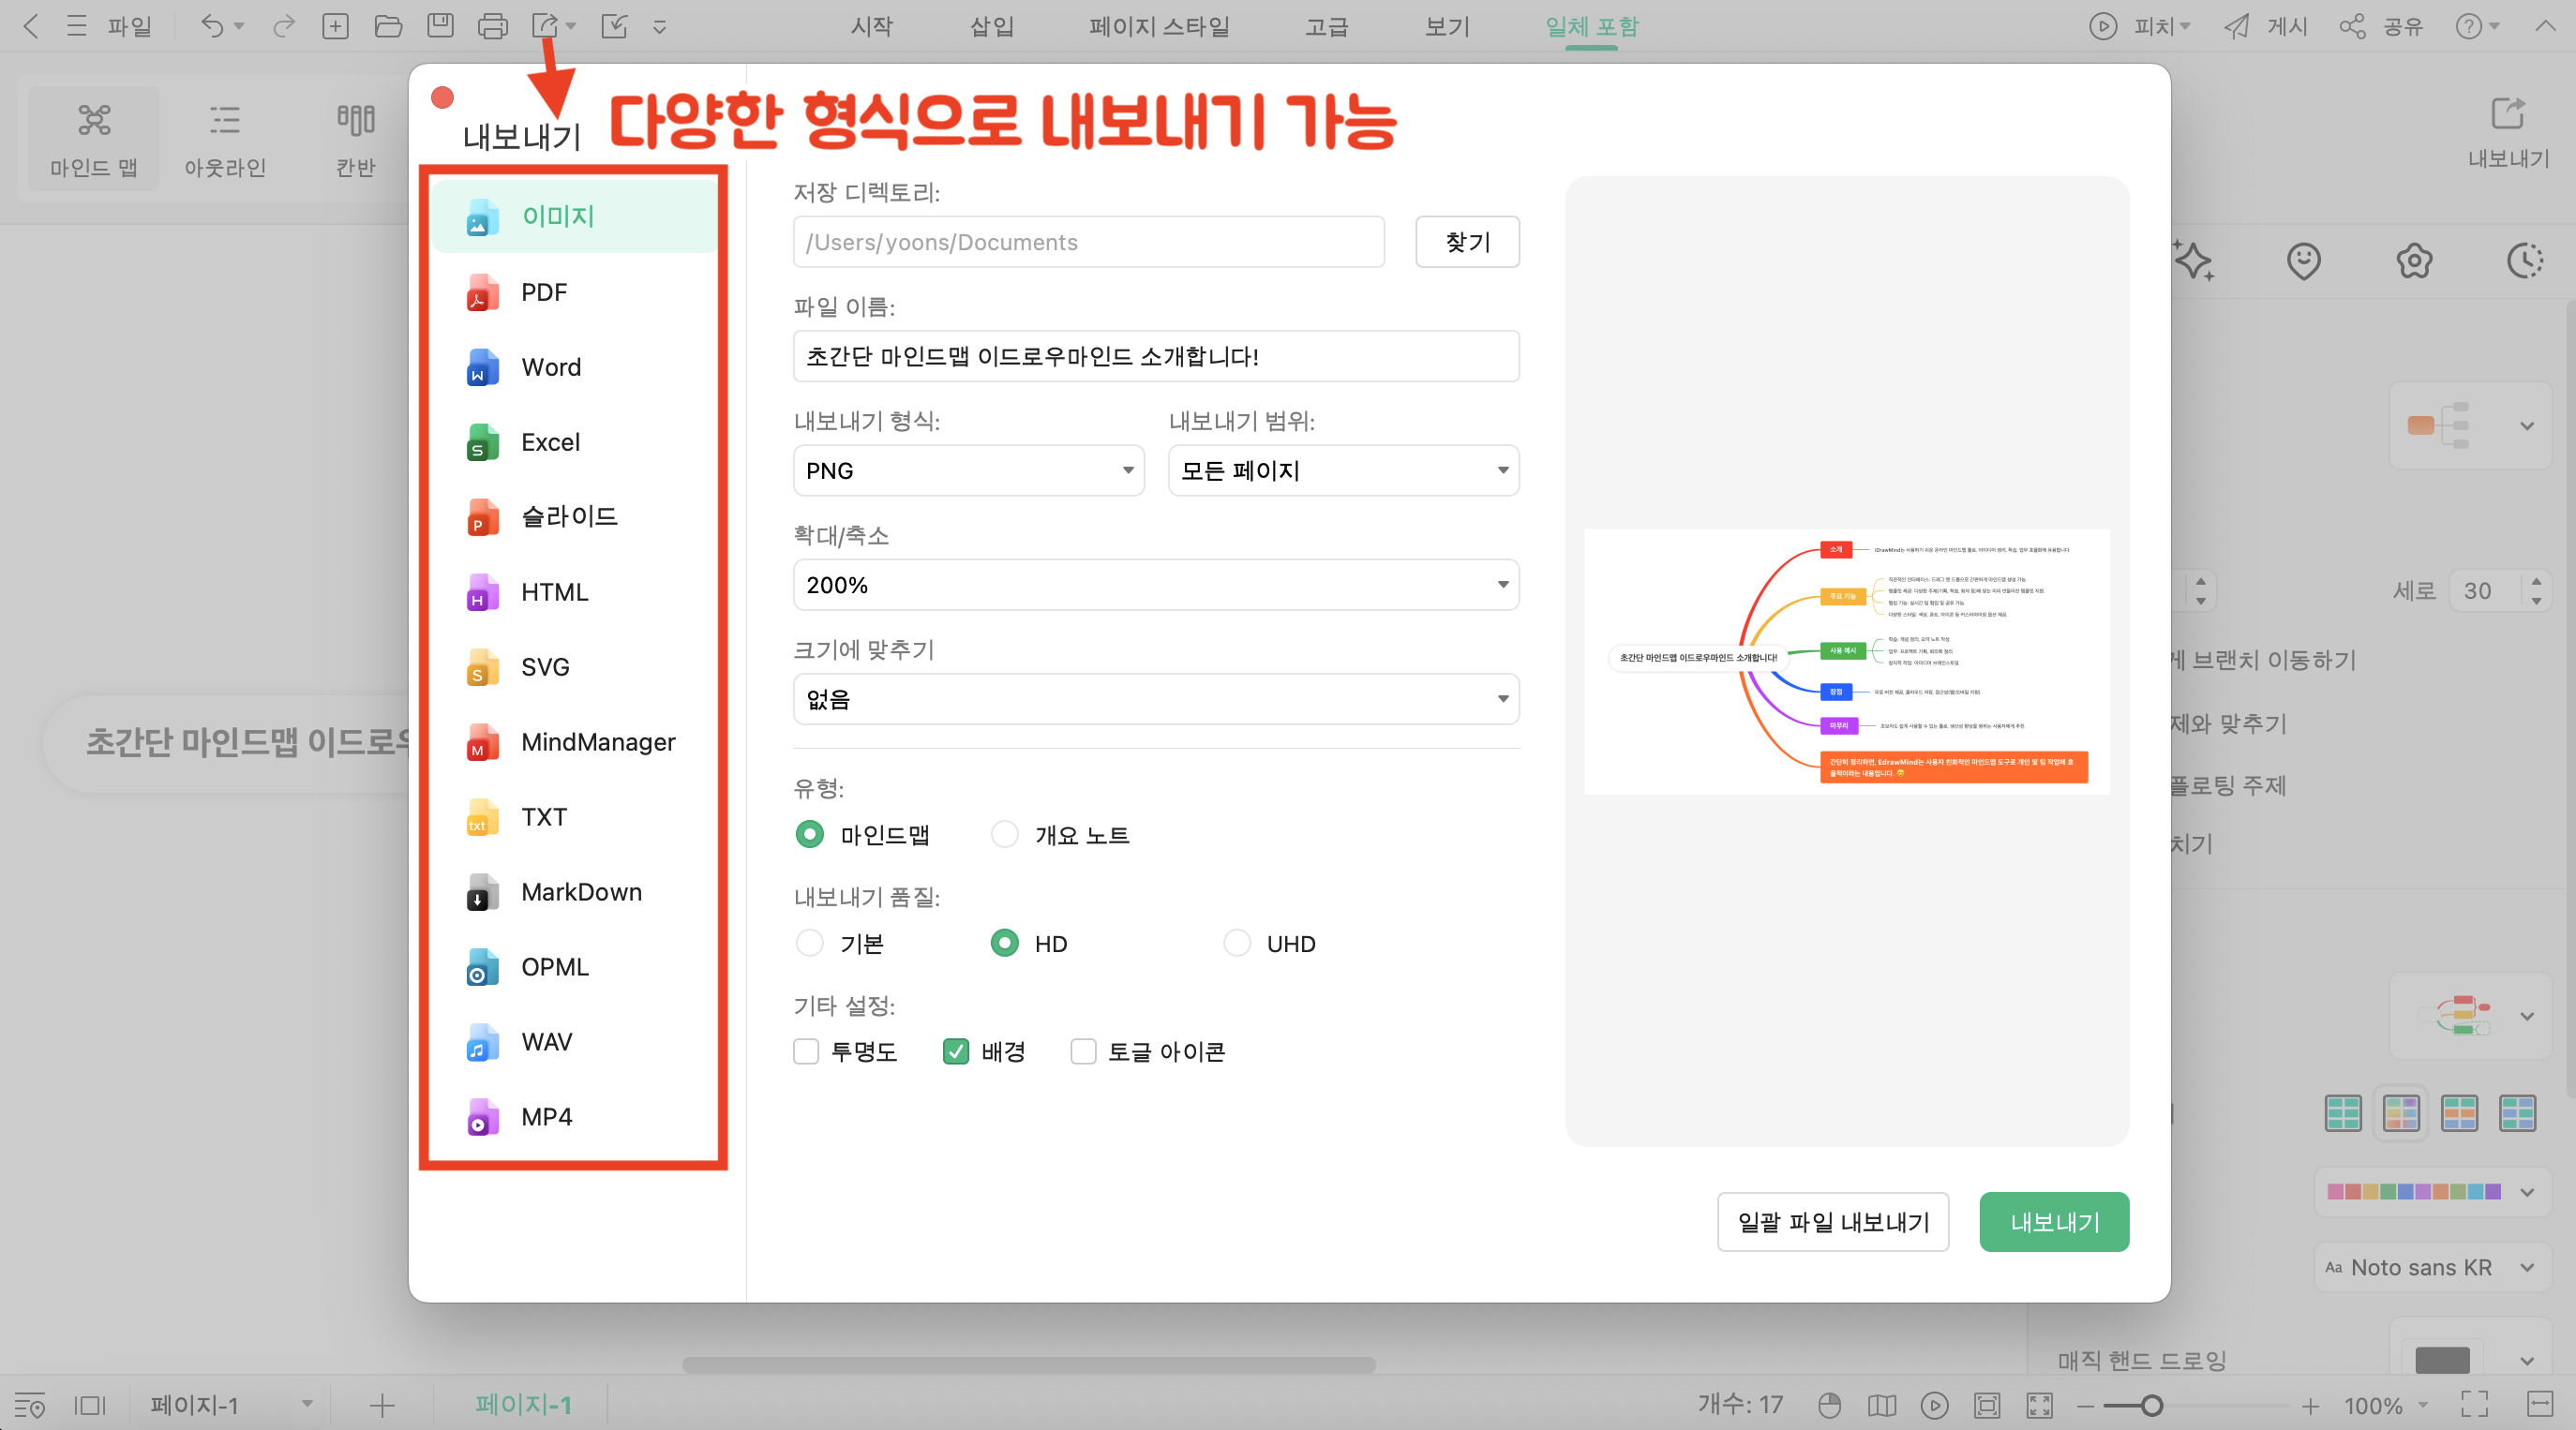Choose HD export quality

point(1004,943)
